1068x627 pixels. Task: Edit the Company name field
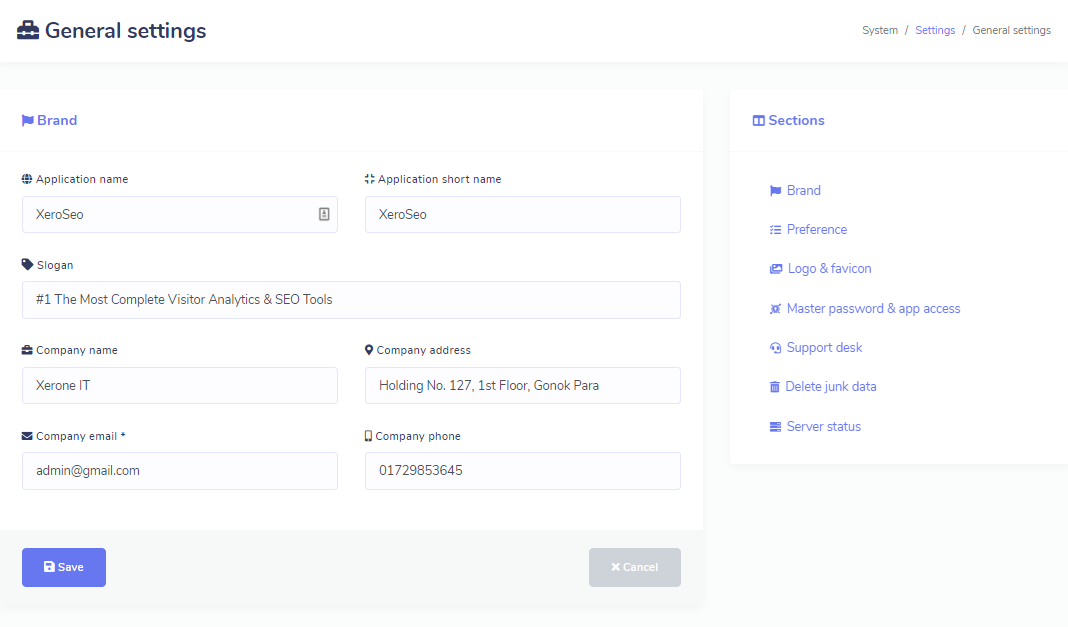(180, 385)
